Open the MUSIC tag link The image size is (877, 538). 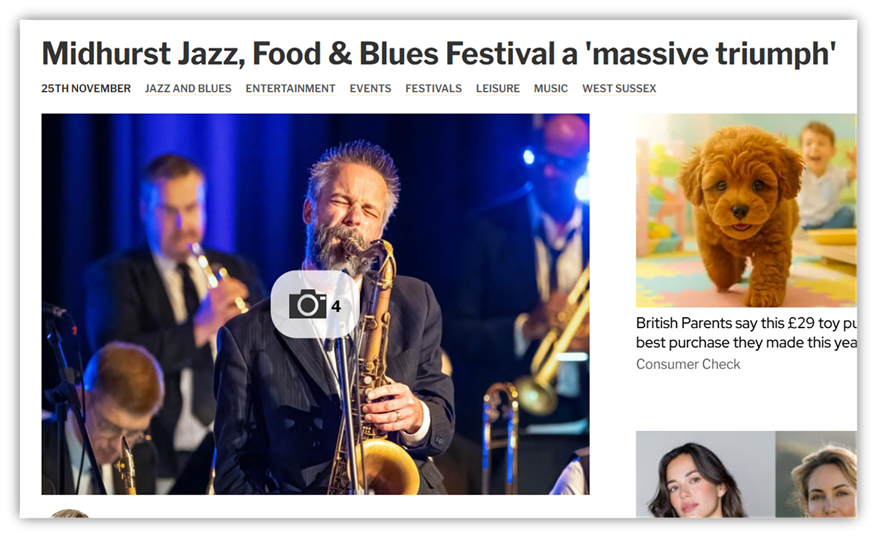tap(551, 88)
